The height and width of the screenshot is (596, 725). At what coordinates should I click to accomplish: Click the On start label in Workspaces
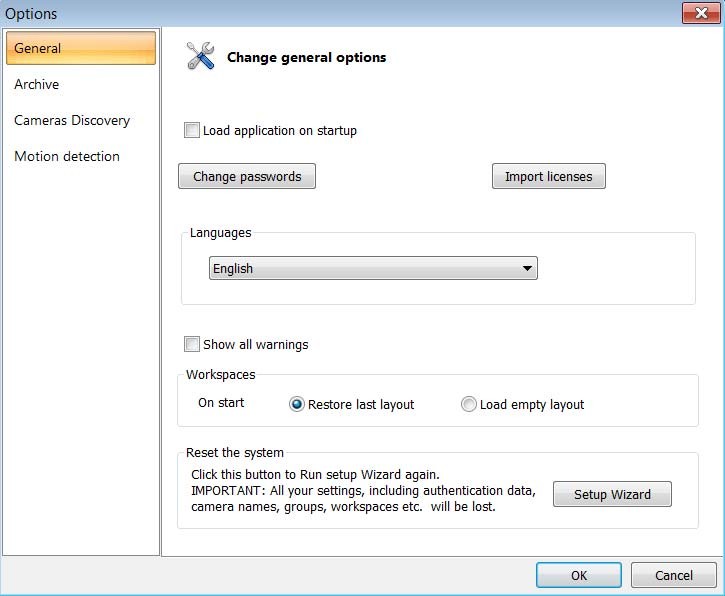[x=221, y=403]
